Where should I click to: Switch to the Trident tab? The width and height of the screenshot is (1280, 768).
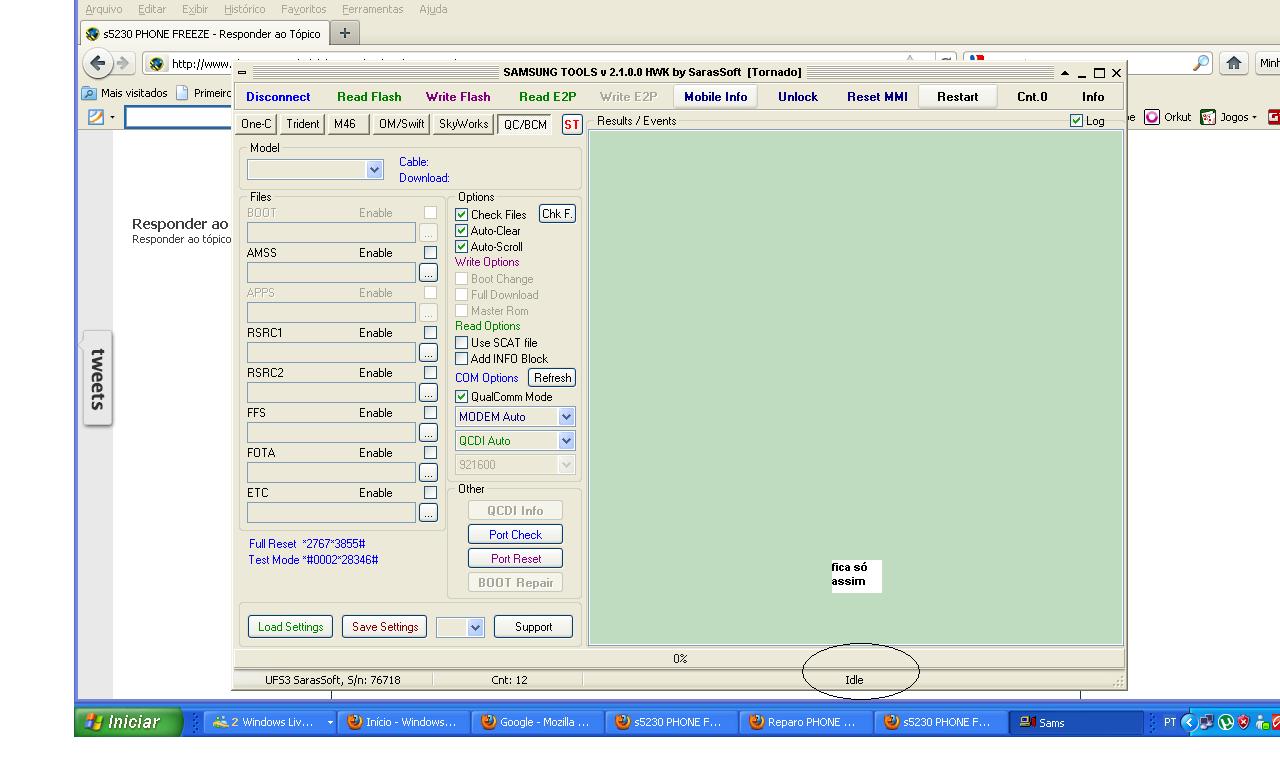click(x=302, y=124)
